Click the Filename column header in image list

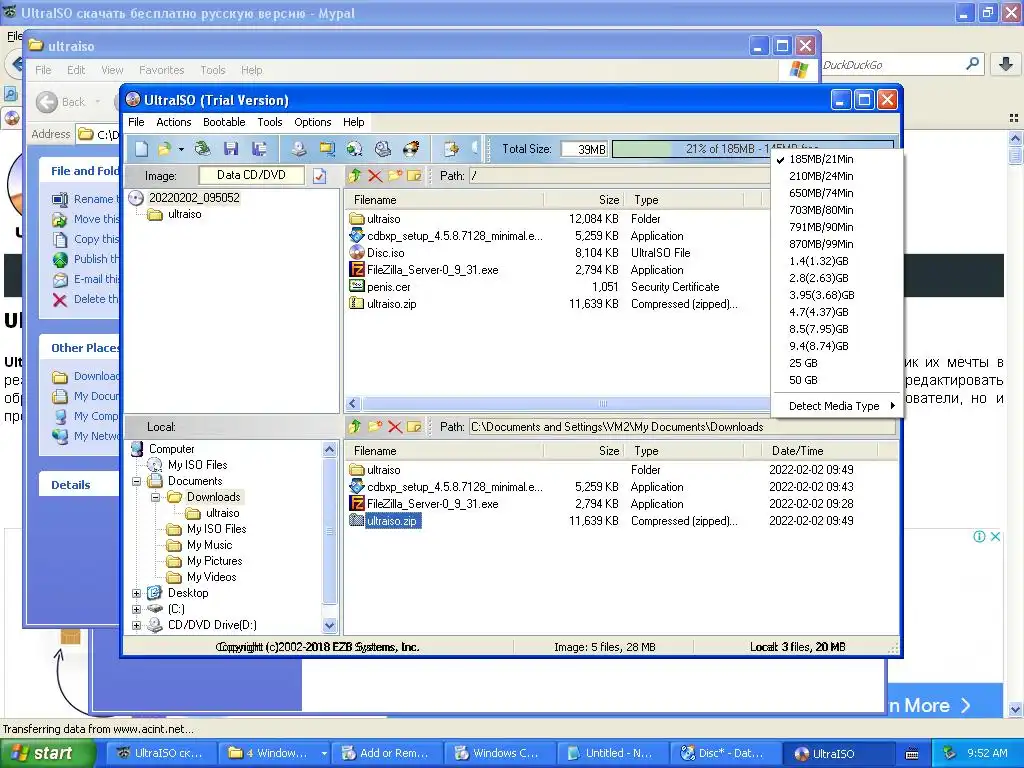pyautogui.click(x=445, y=200)
